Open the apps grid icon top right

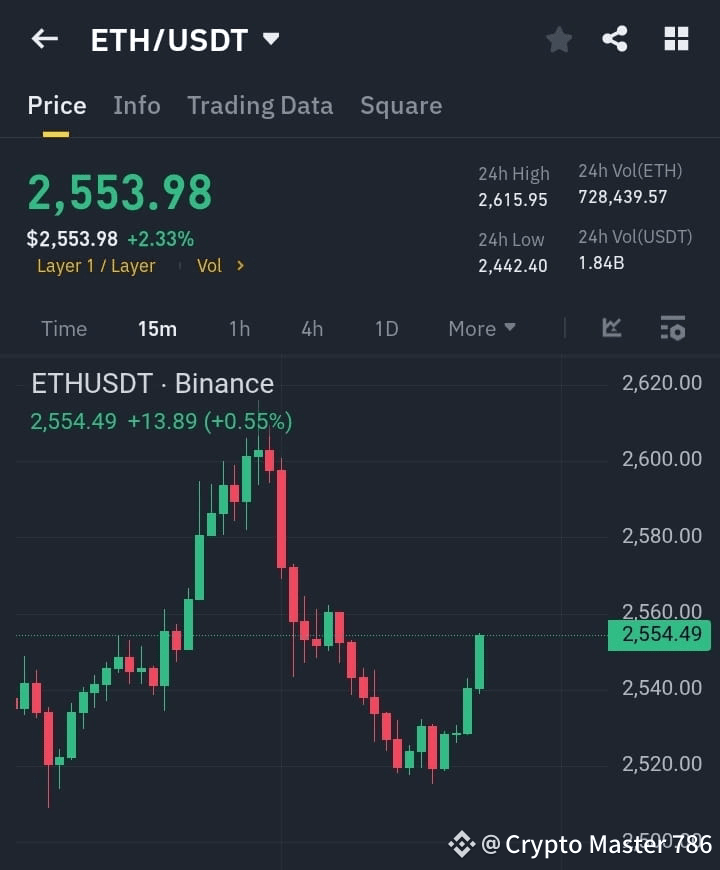point(676,39)
